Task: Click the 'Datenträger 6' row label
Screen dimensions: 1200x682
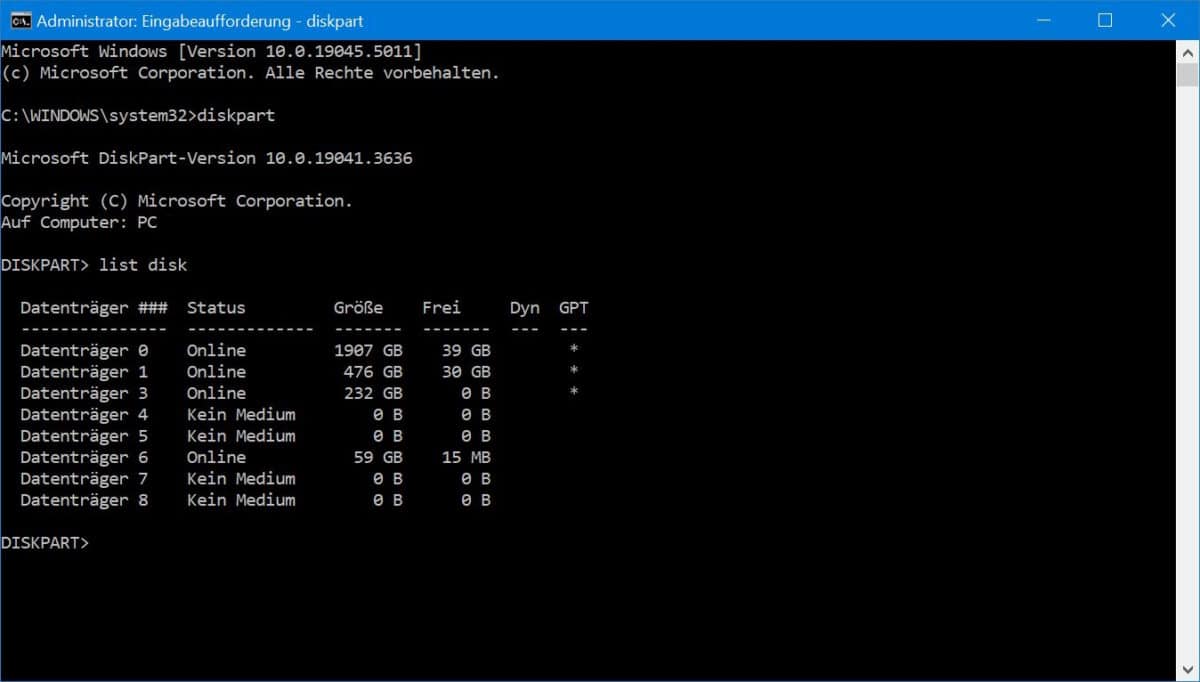Action: (x=84, y=457)
